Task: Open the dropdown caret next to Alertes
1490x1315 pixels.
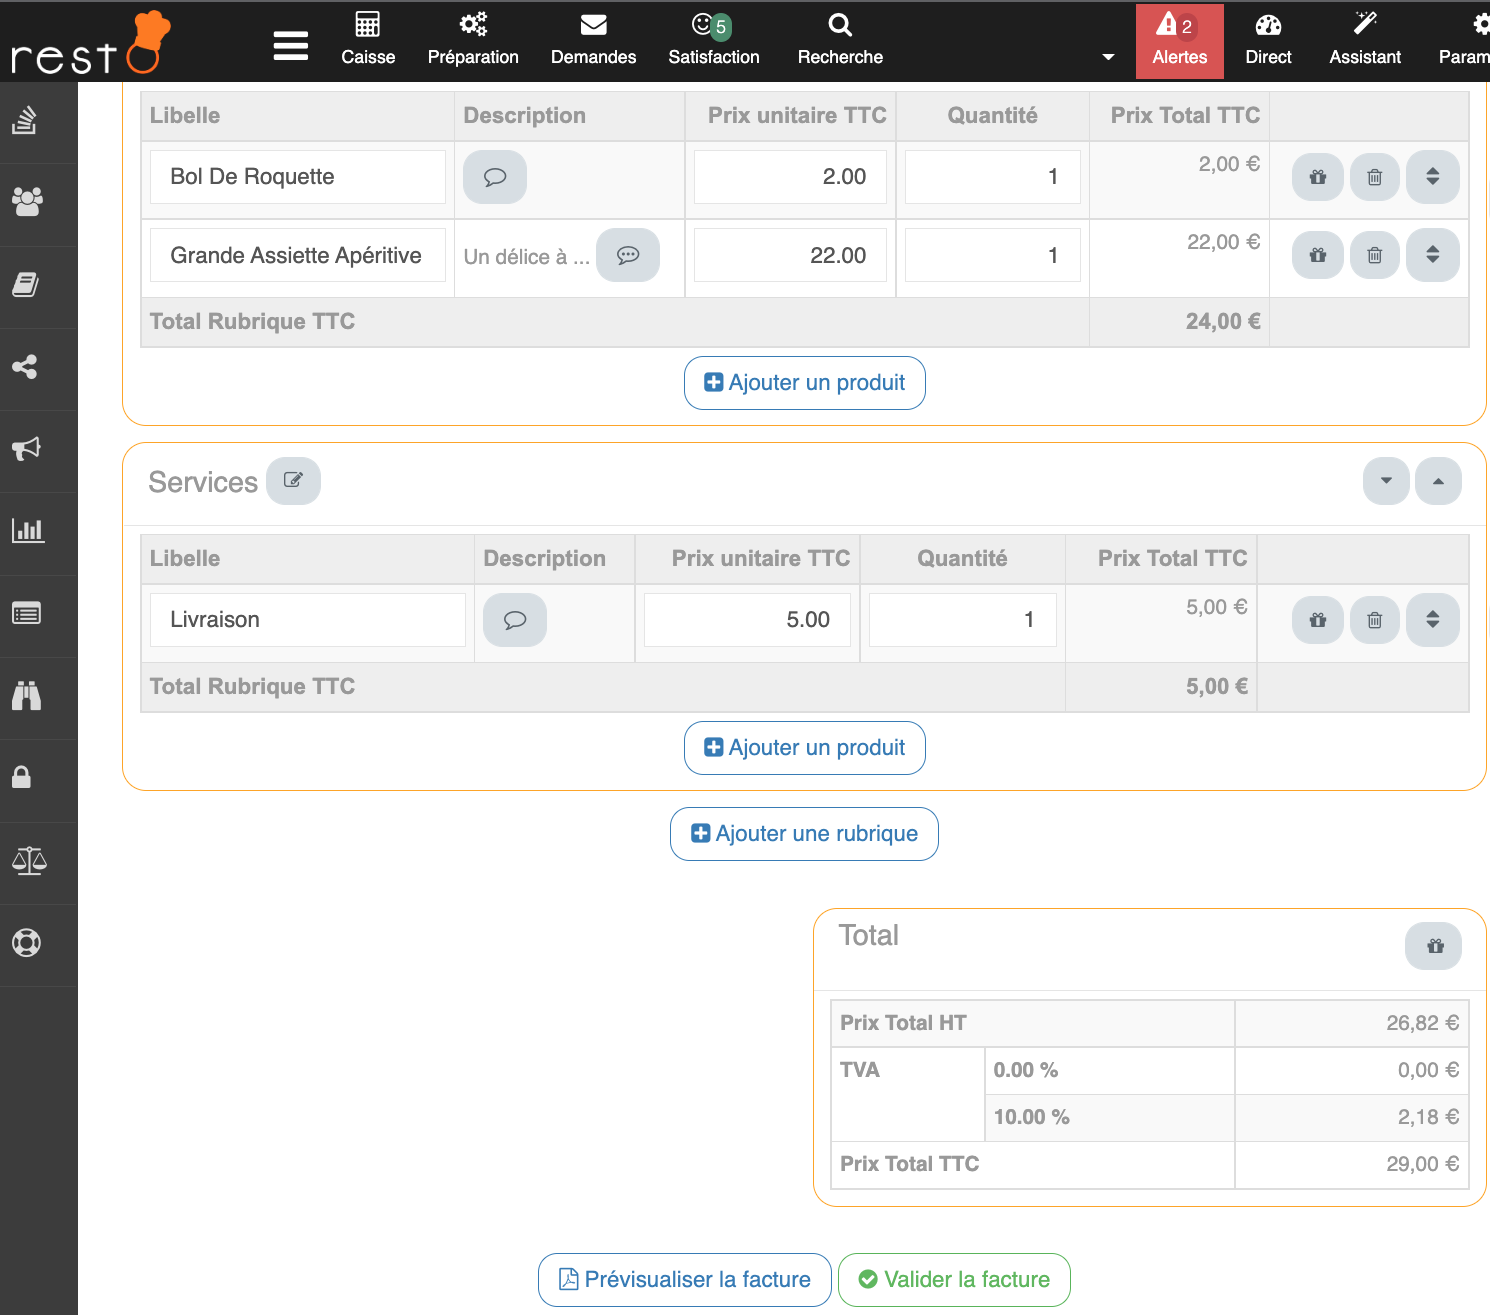Action: click(1108, 57)
